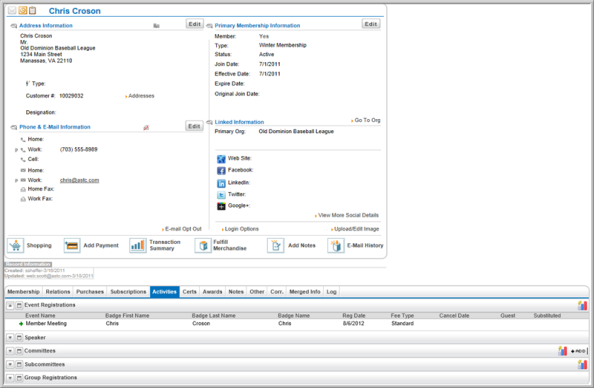The height and width of the screenshot is (388, 594).
Task: Click the Linked Information section icon
Action: coord(209,122)
